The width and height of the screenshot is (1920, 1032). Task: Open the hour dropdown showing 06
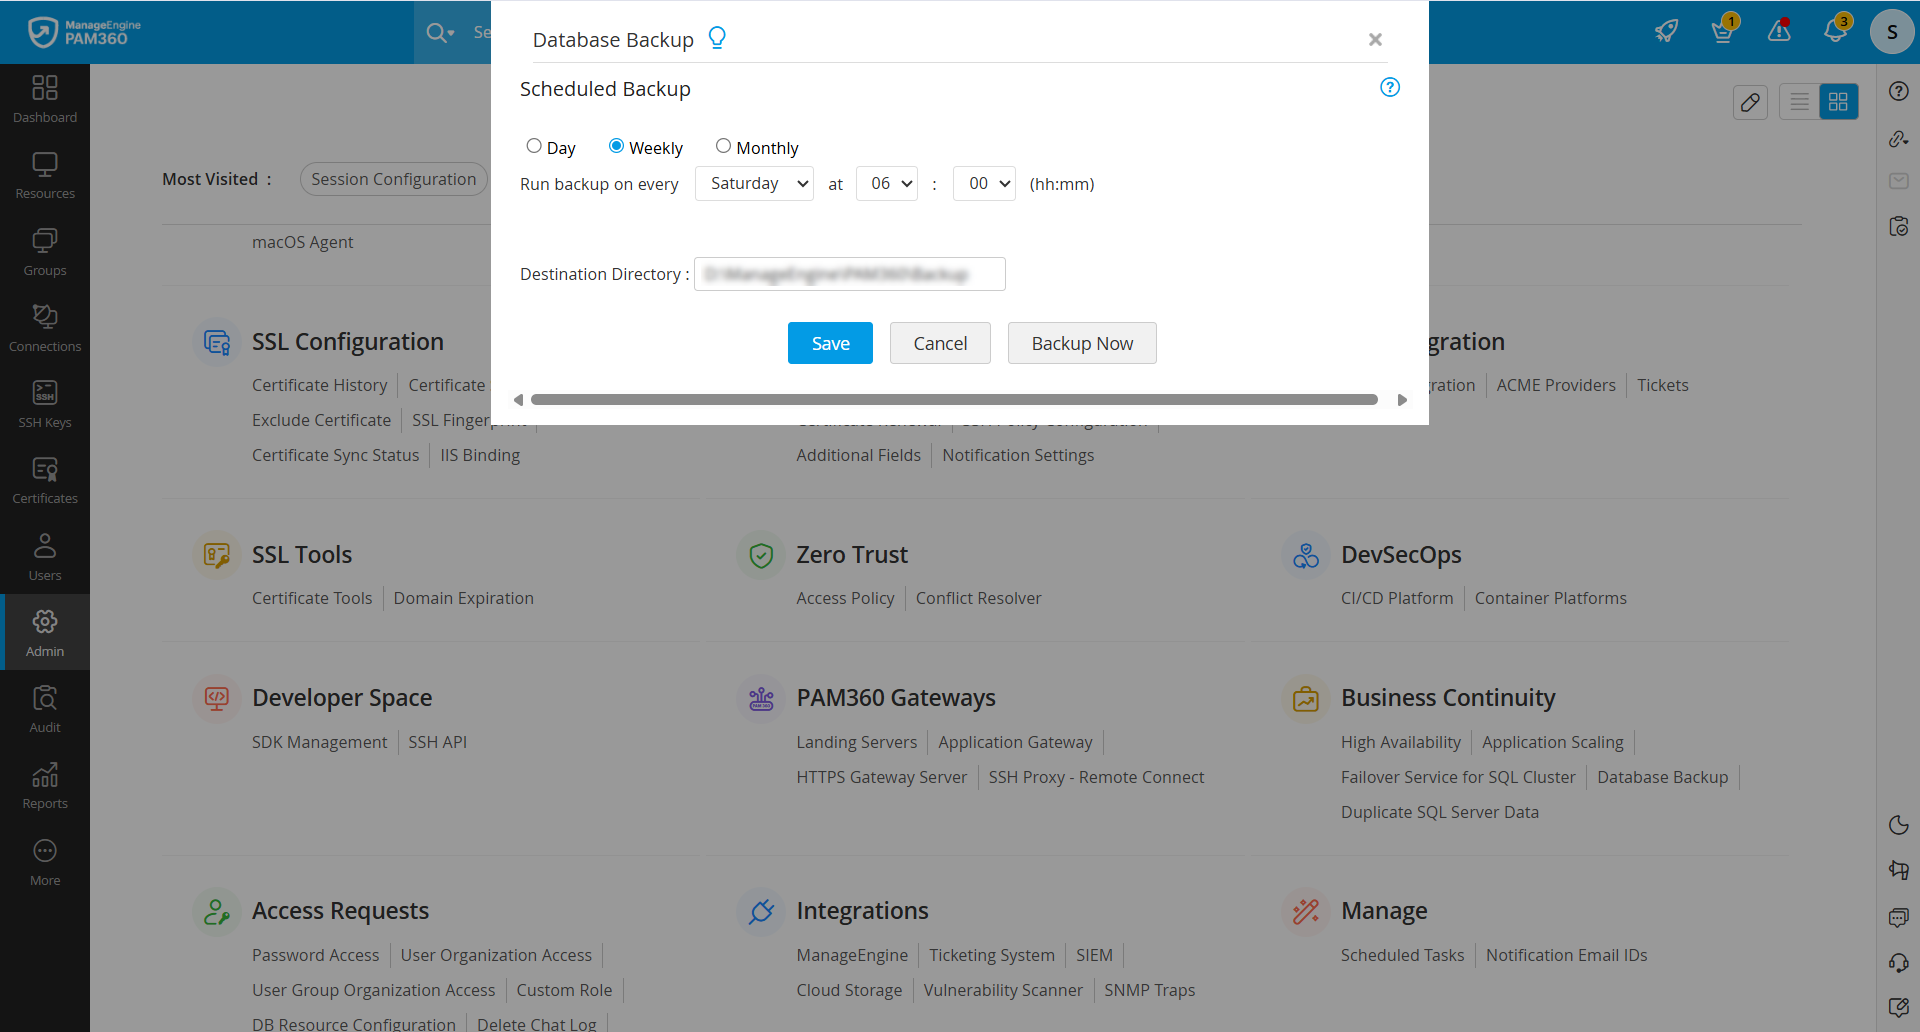[887, 184]
